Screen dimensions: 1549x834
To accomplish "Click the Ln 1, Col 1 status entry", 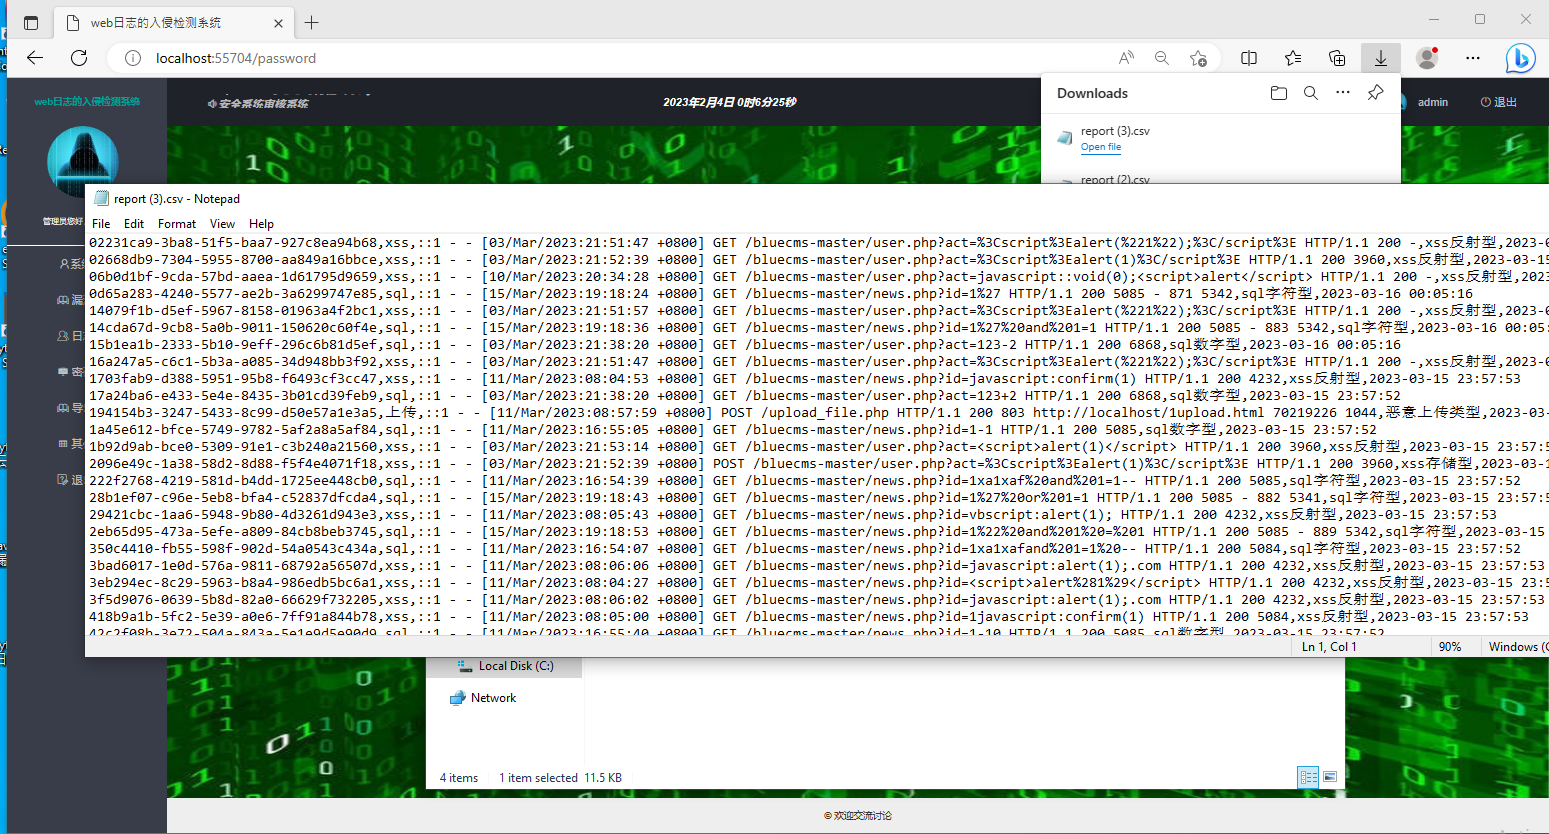I will pyautogui.click(x=1329, y=647).
